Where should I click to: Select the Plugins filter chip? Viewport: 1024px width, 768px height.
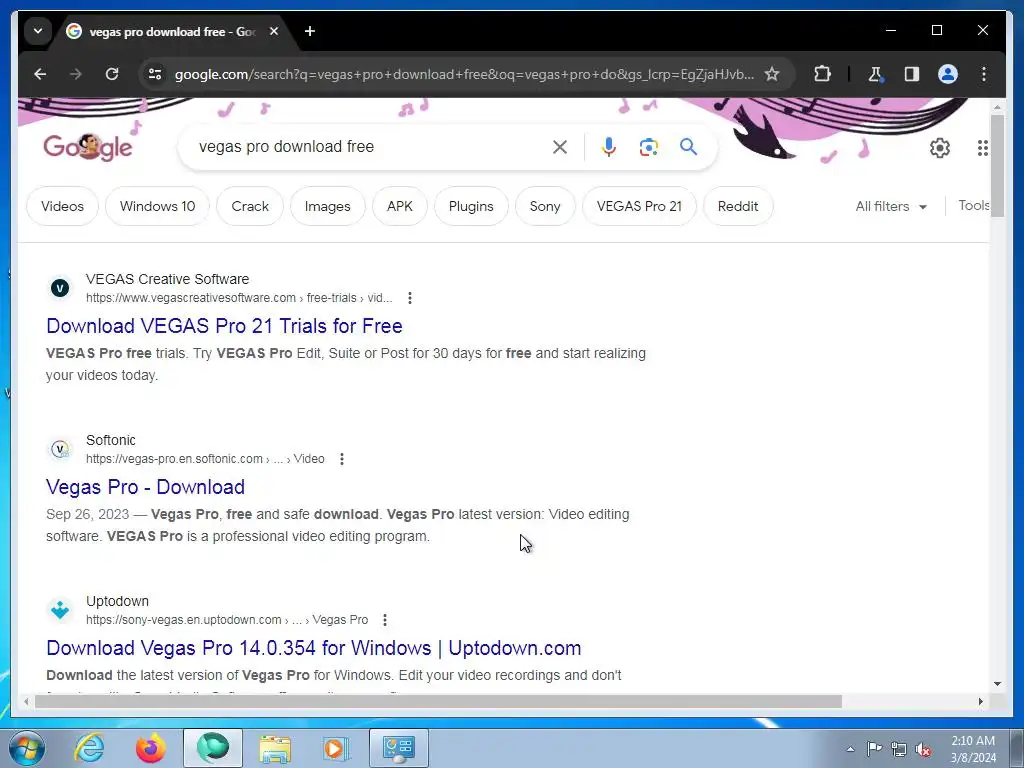(471, 206)
